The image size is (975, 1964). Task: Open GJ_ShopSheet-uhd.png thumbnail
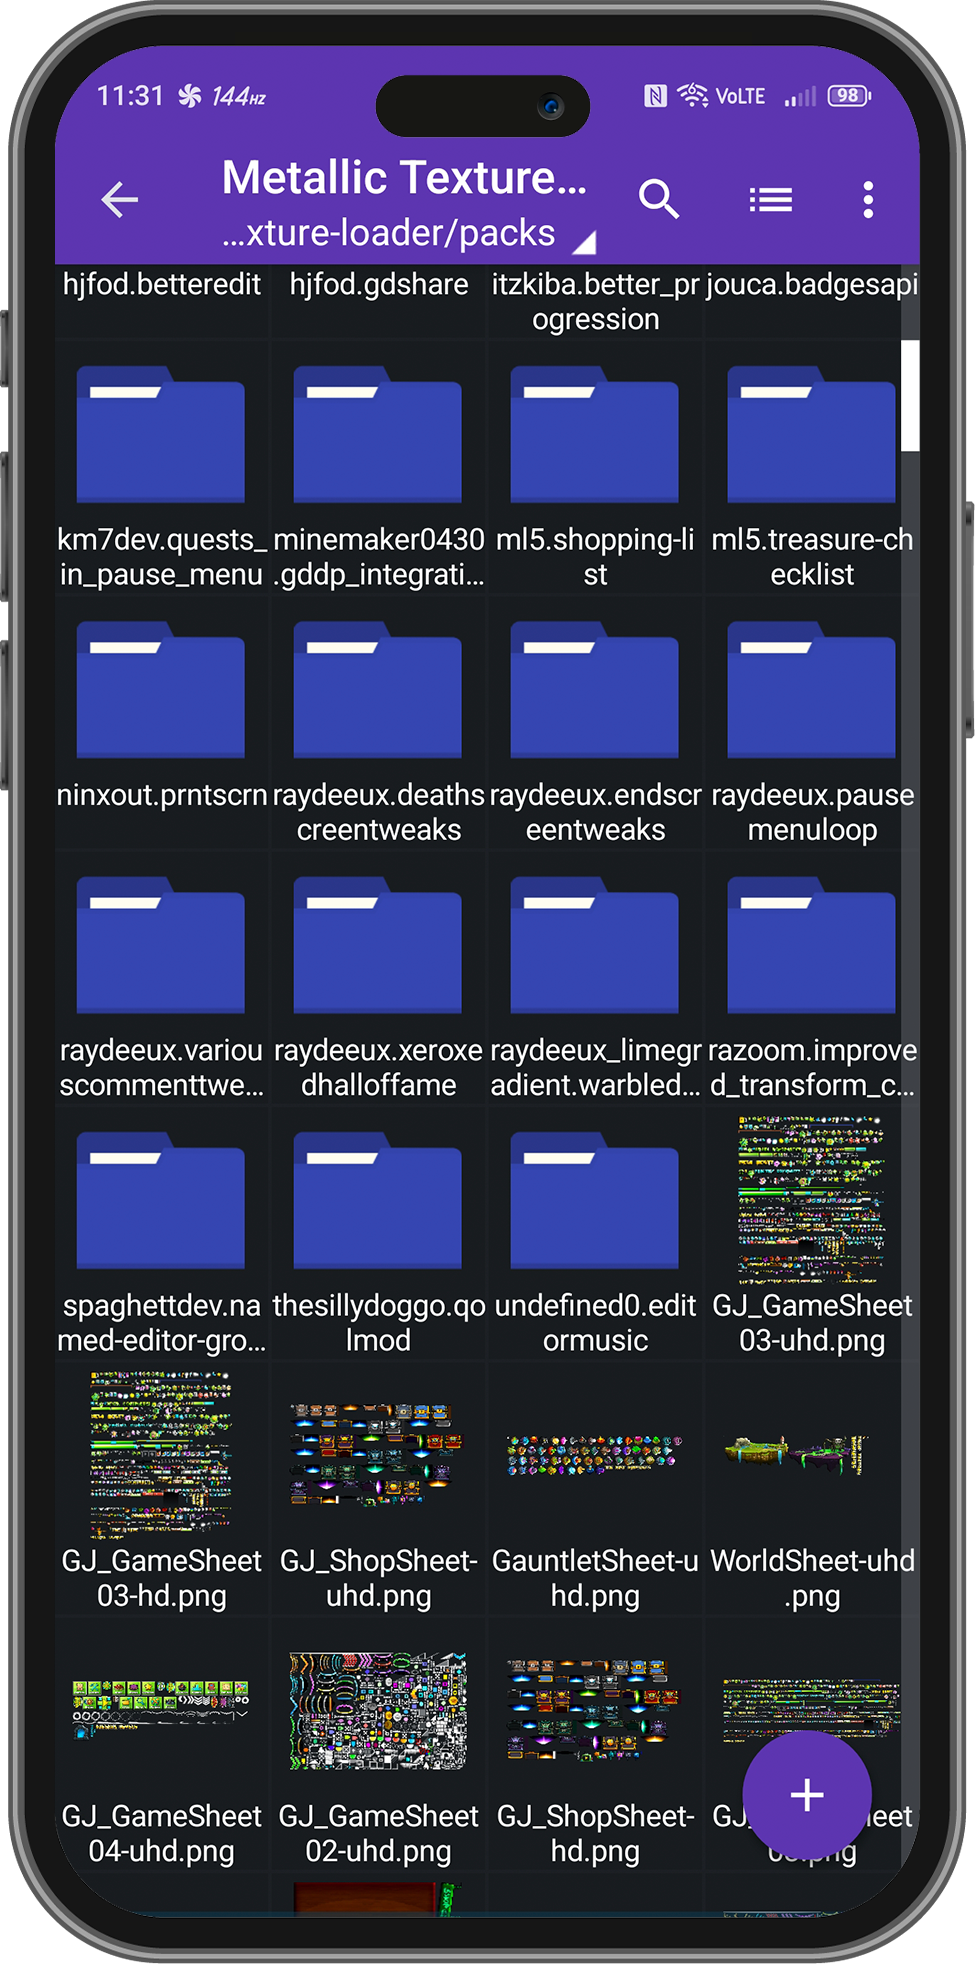(x=378, y=1455)
